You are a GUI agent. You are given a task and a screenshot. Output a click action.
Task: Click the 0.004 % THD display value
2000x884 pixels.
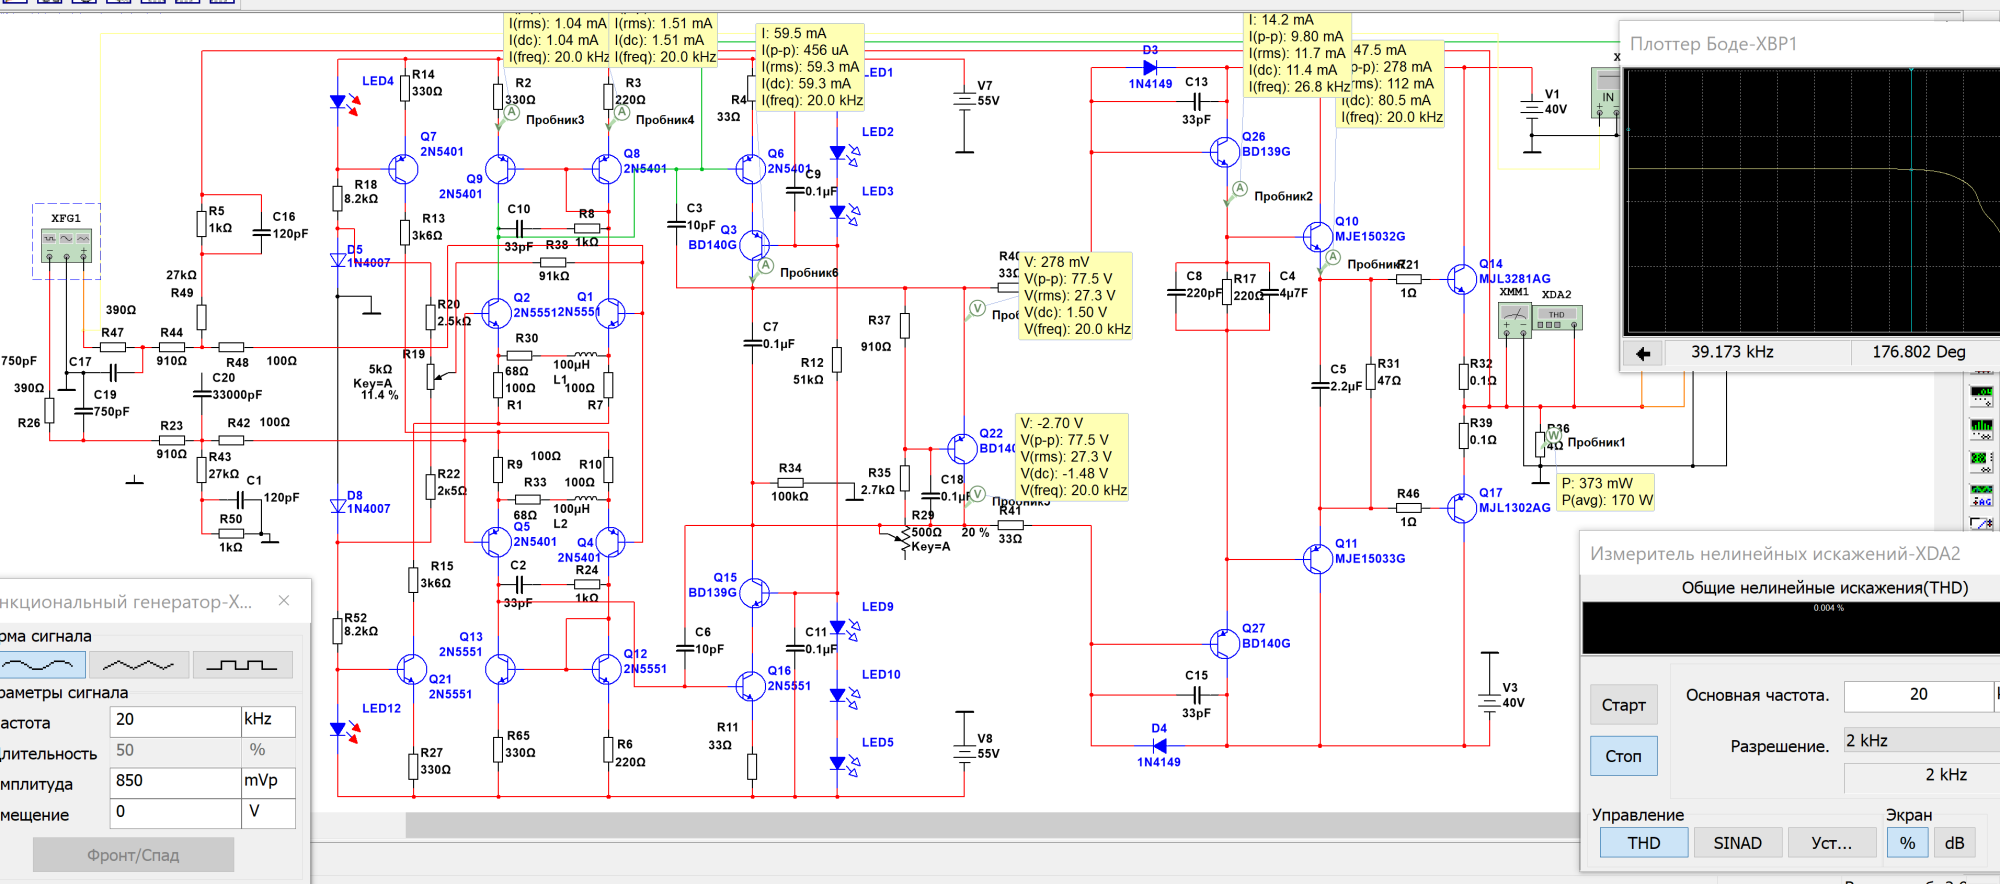[1828, 608]
